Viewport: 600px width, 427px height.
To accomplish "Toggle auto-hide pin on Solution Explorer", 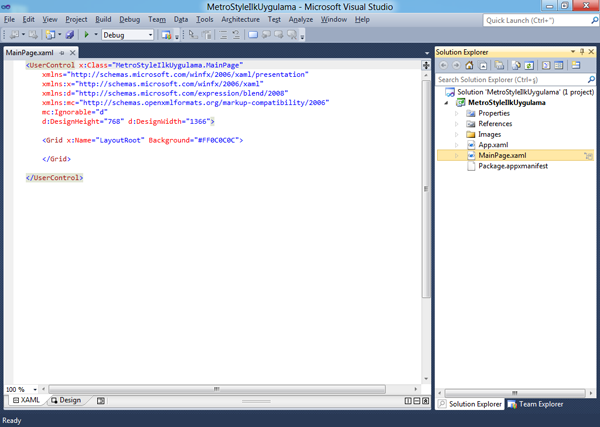I will pos(582,52).
